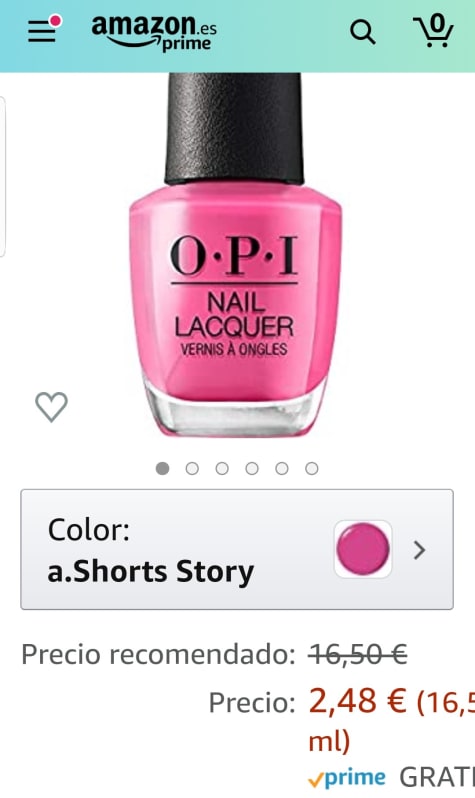
Task: Tap the cart item count badge
Action: point(437,22)
